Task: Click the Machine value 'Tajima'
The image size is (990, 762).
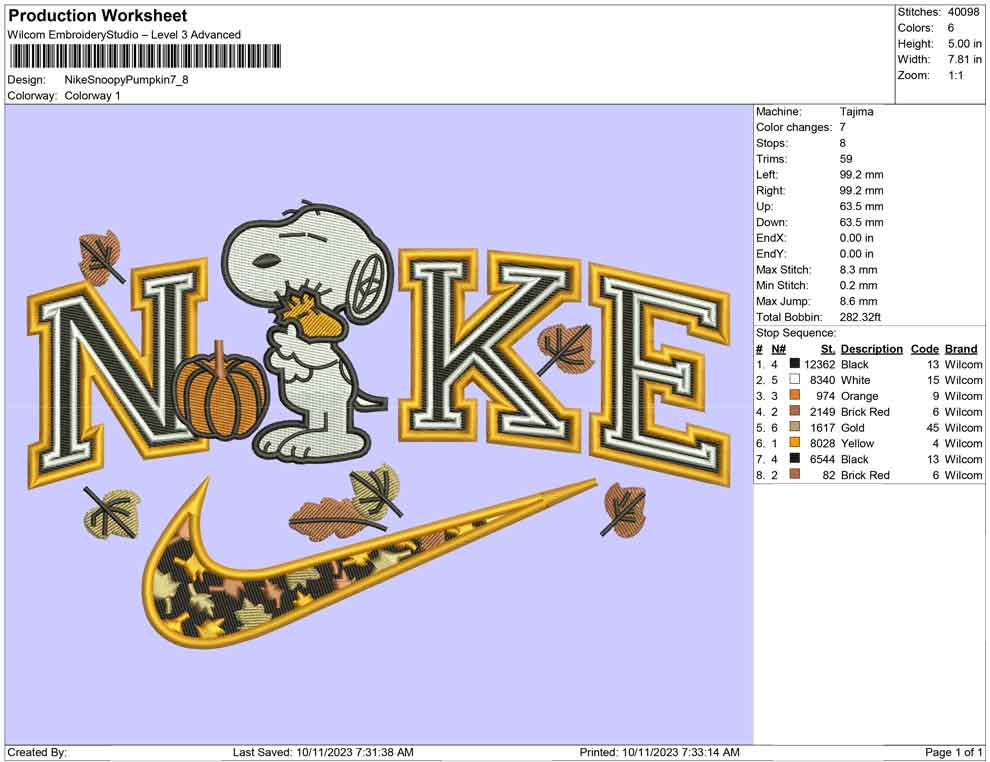Action: (857, 112)
